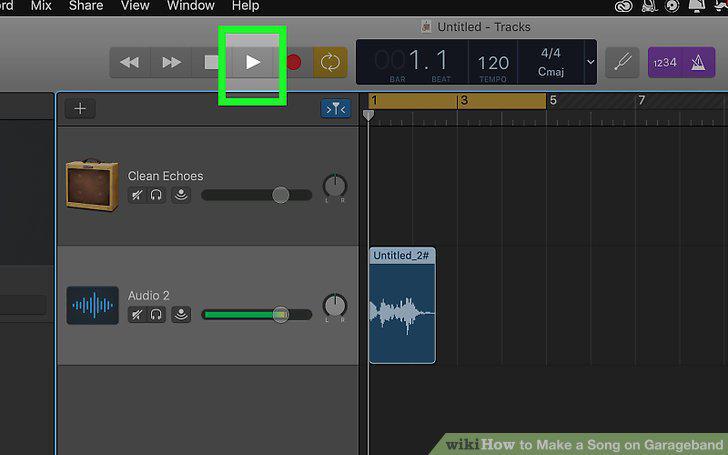Screen dimensions: 728x455
Task: Click bar 7 on the timeline ruler
Action: 642,100
